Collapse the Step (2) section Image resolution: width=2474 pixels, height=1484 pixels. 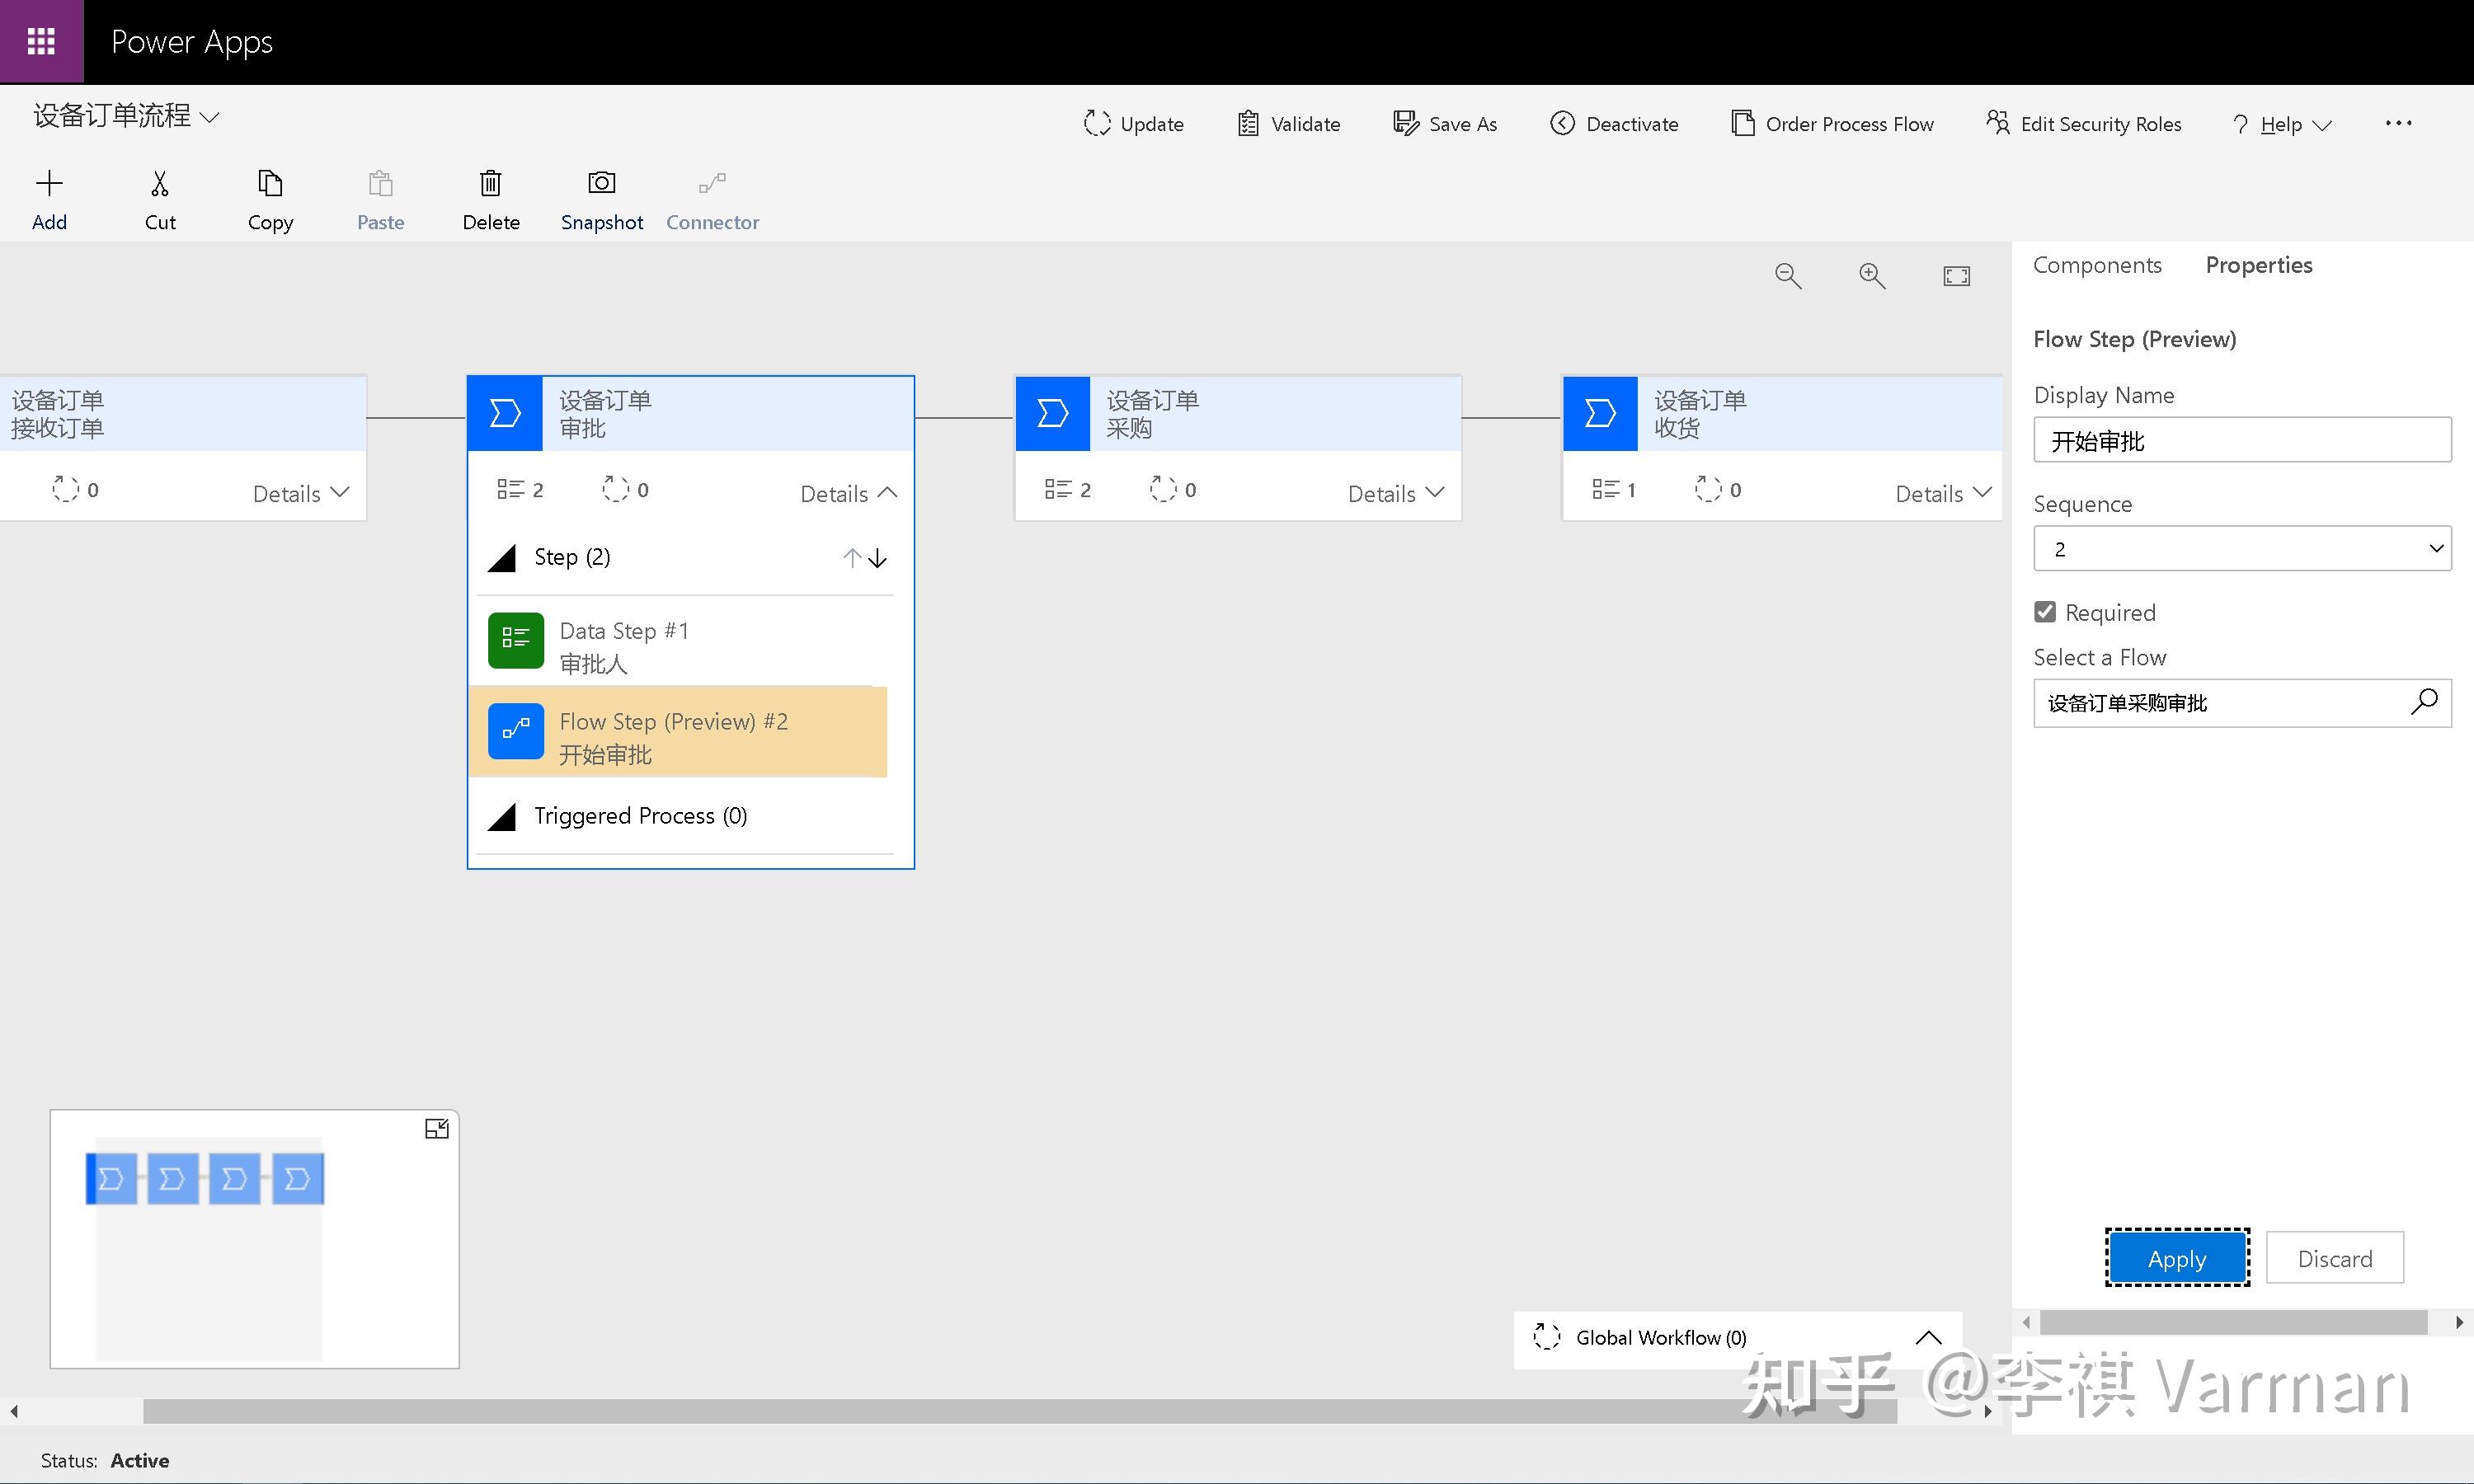pyautogui.click(x=501, y=558)
